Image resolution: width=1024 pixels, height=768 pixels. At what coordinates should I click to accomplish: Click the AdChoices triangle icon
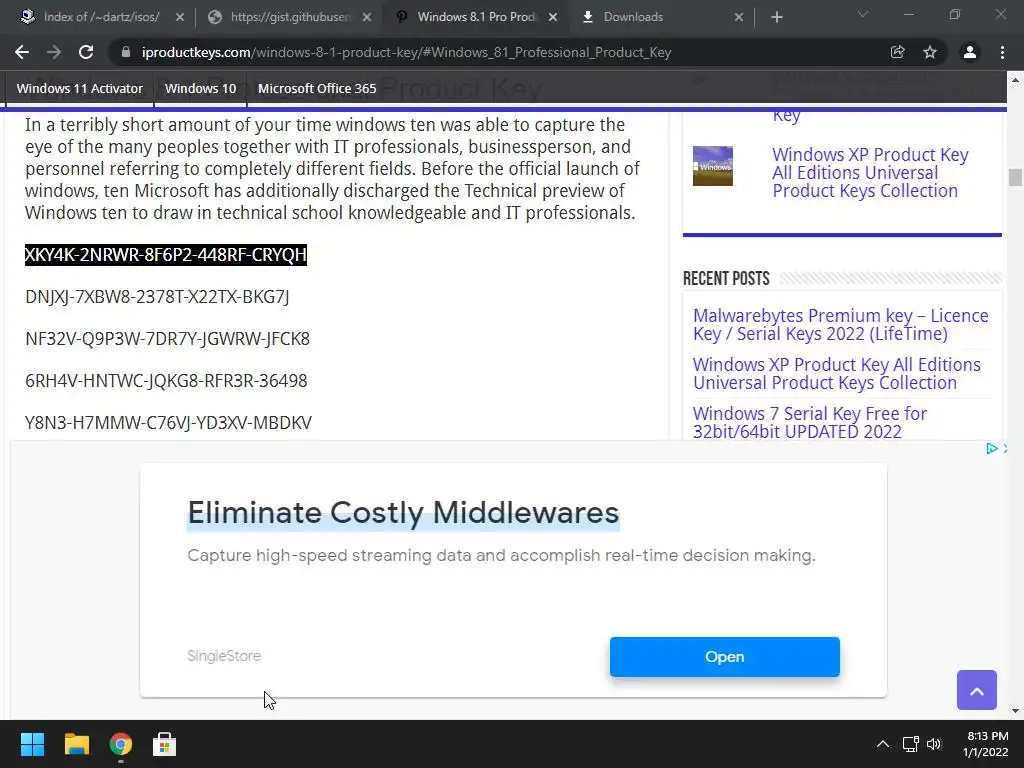coord(991,448)
